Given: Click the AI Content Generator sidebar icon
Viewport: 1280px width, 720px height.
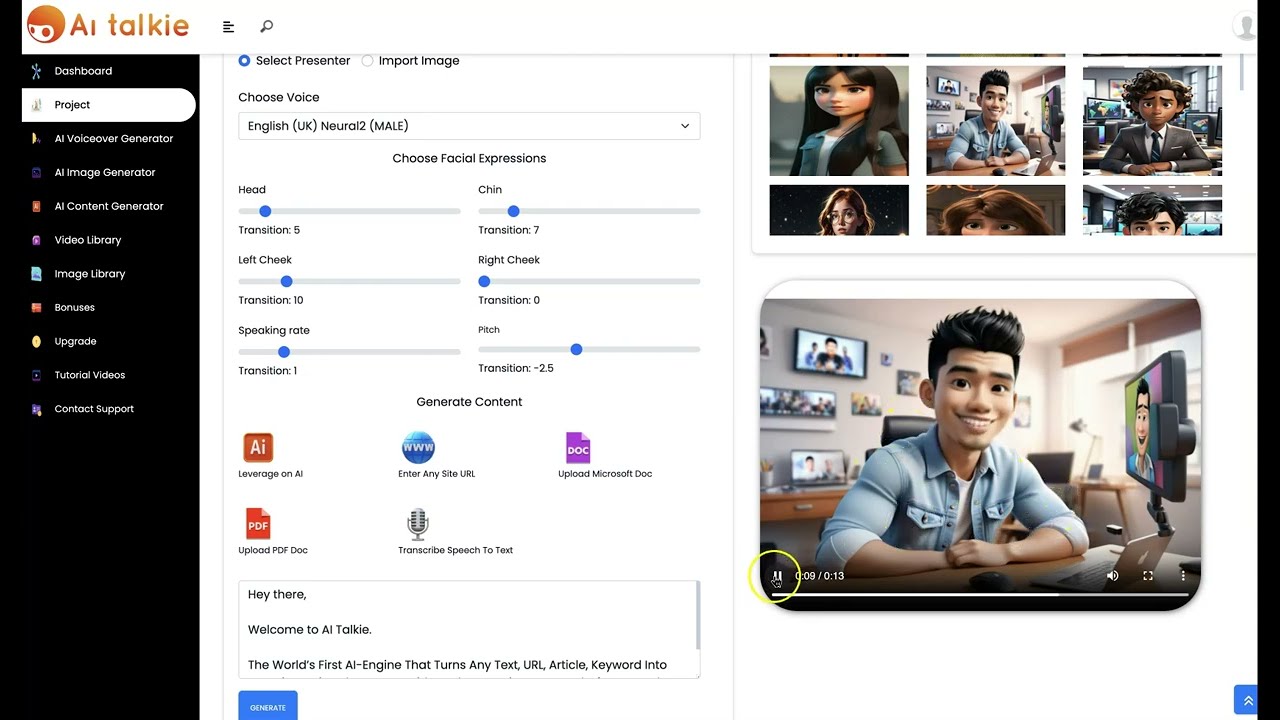Looking at the screenshot, I should [36, 206].
